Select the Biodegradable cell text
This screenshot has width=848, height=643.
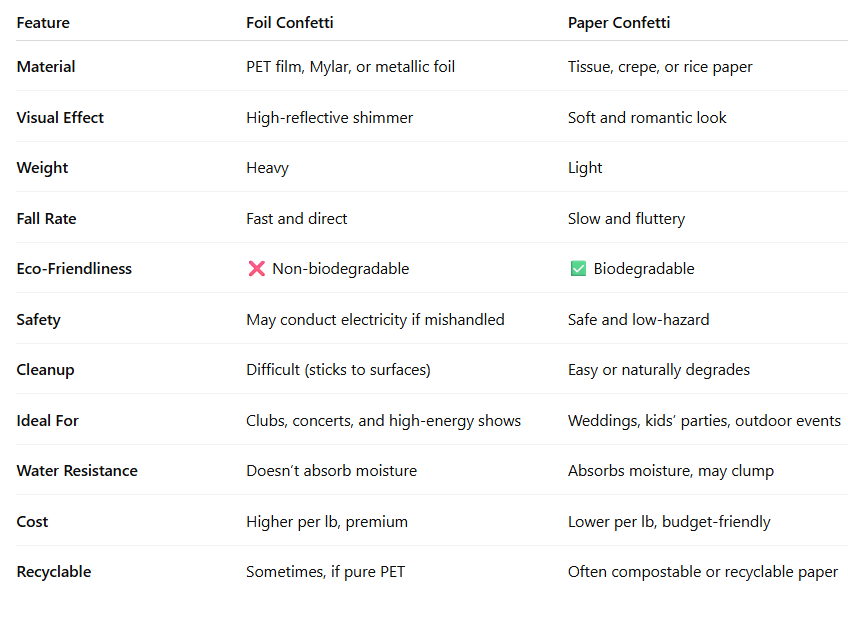pos(644,269)
